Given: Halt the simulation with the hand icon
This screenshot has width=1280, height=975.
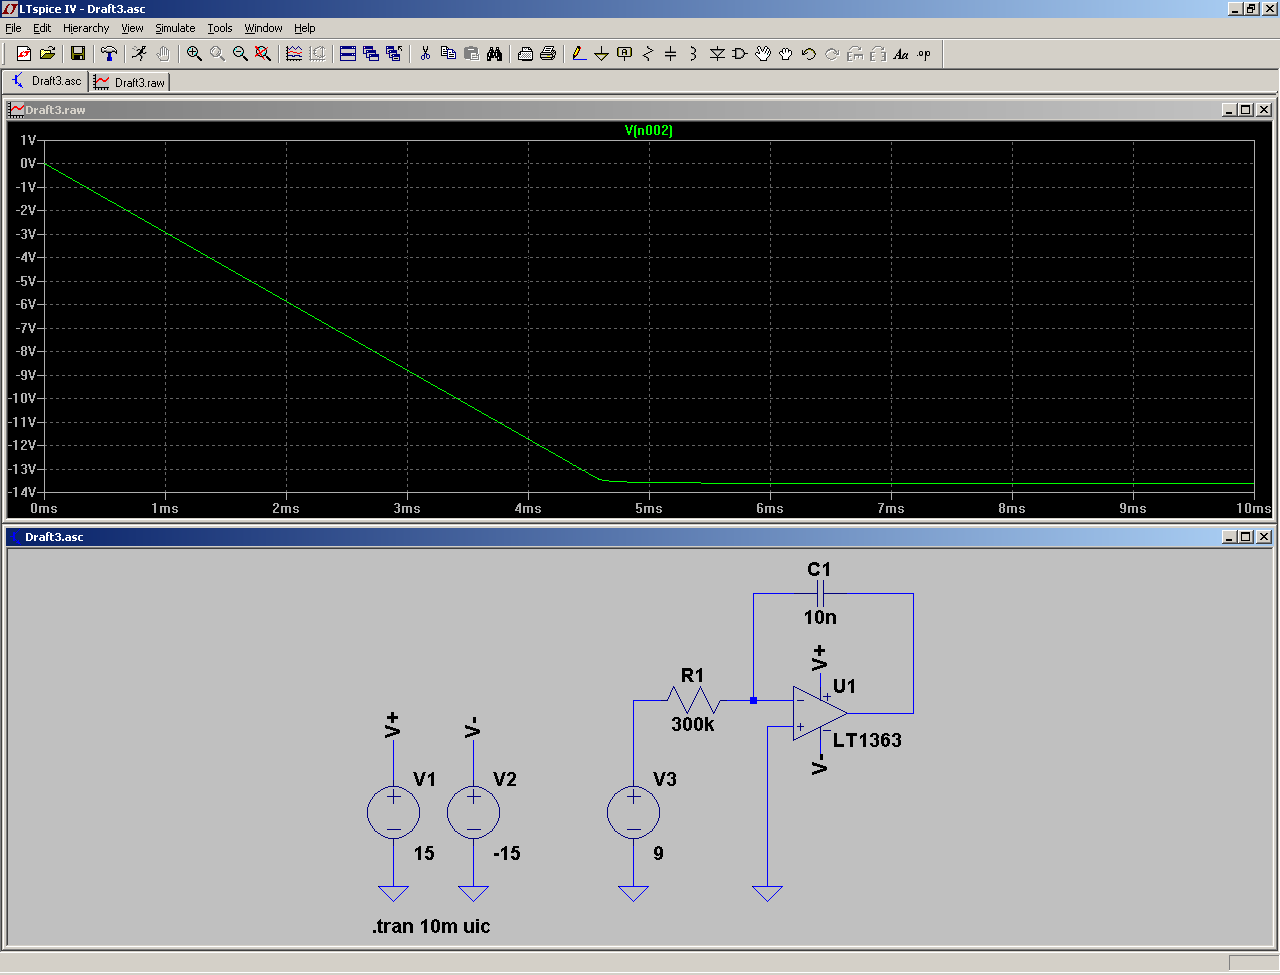Looking at the screenshot, I should pyautogui.click(x=163, y=54).
